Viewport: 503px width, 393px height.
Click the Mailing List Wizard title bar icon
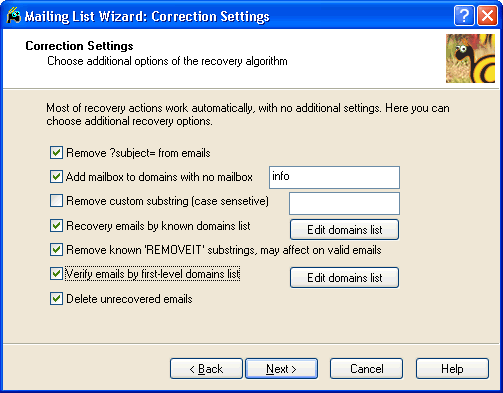click(14, 15)
